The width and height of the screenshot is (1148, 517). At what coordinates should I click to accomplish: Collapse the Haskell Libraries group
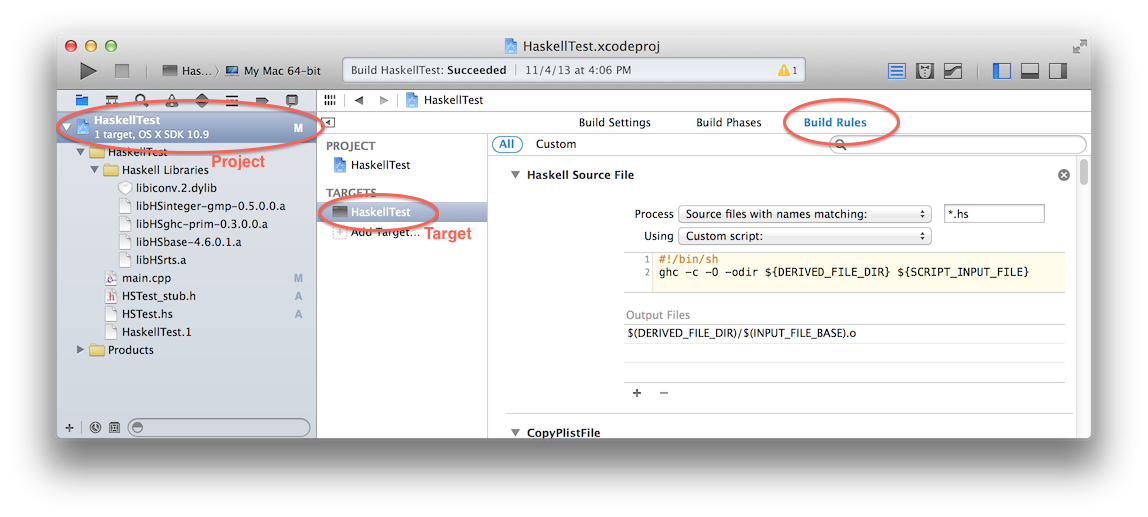click(x=94, y=170)
